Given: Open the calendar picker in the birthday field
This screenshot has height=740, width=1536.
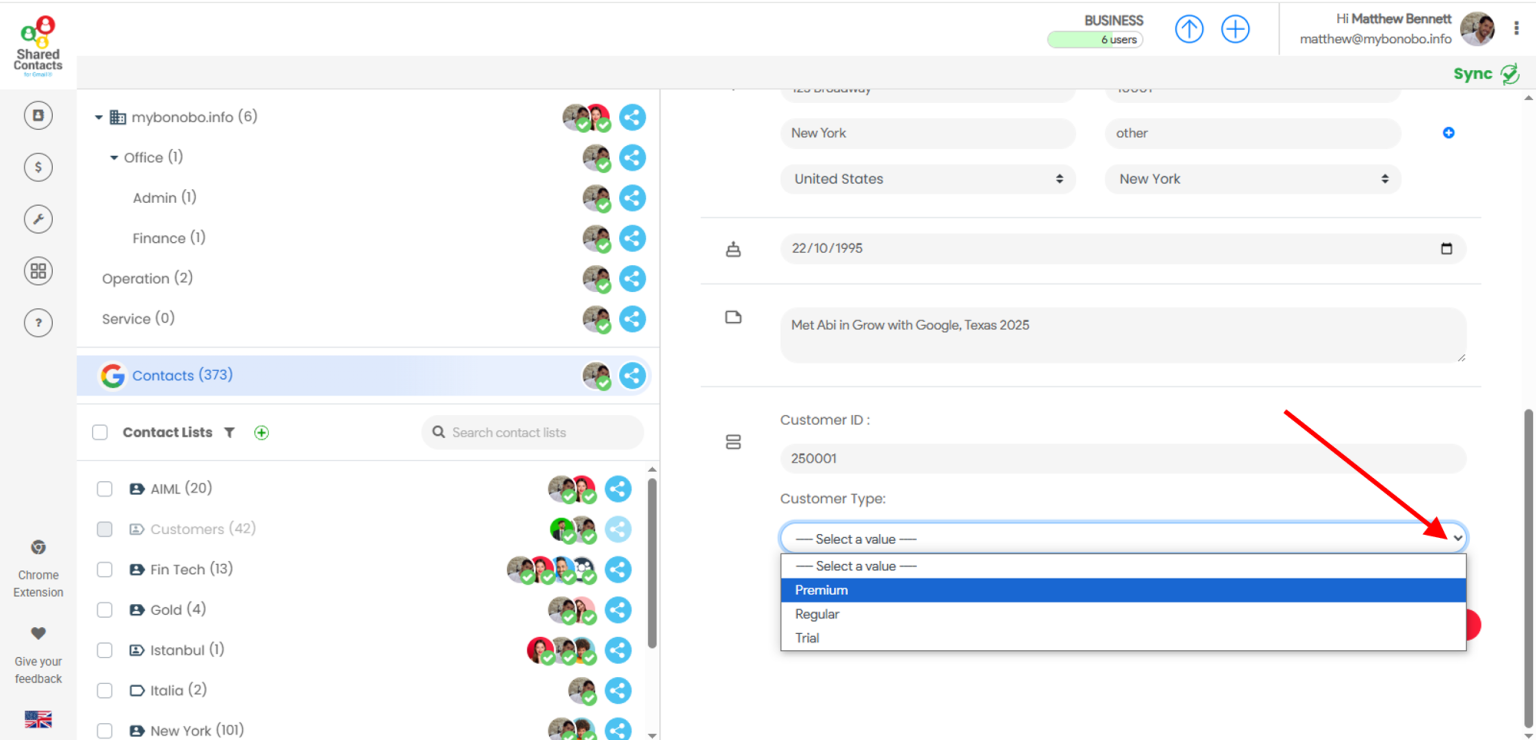Looking at the screenshot, I should [1446, 249].
